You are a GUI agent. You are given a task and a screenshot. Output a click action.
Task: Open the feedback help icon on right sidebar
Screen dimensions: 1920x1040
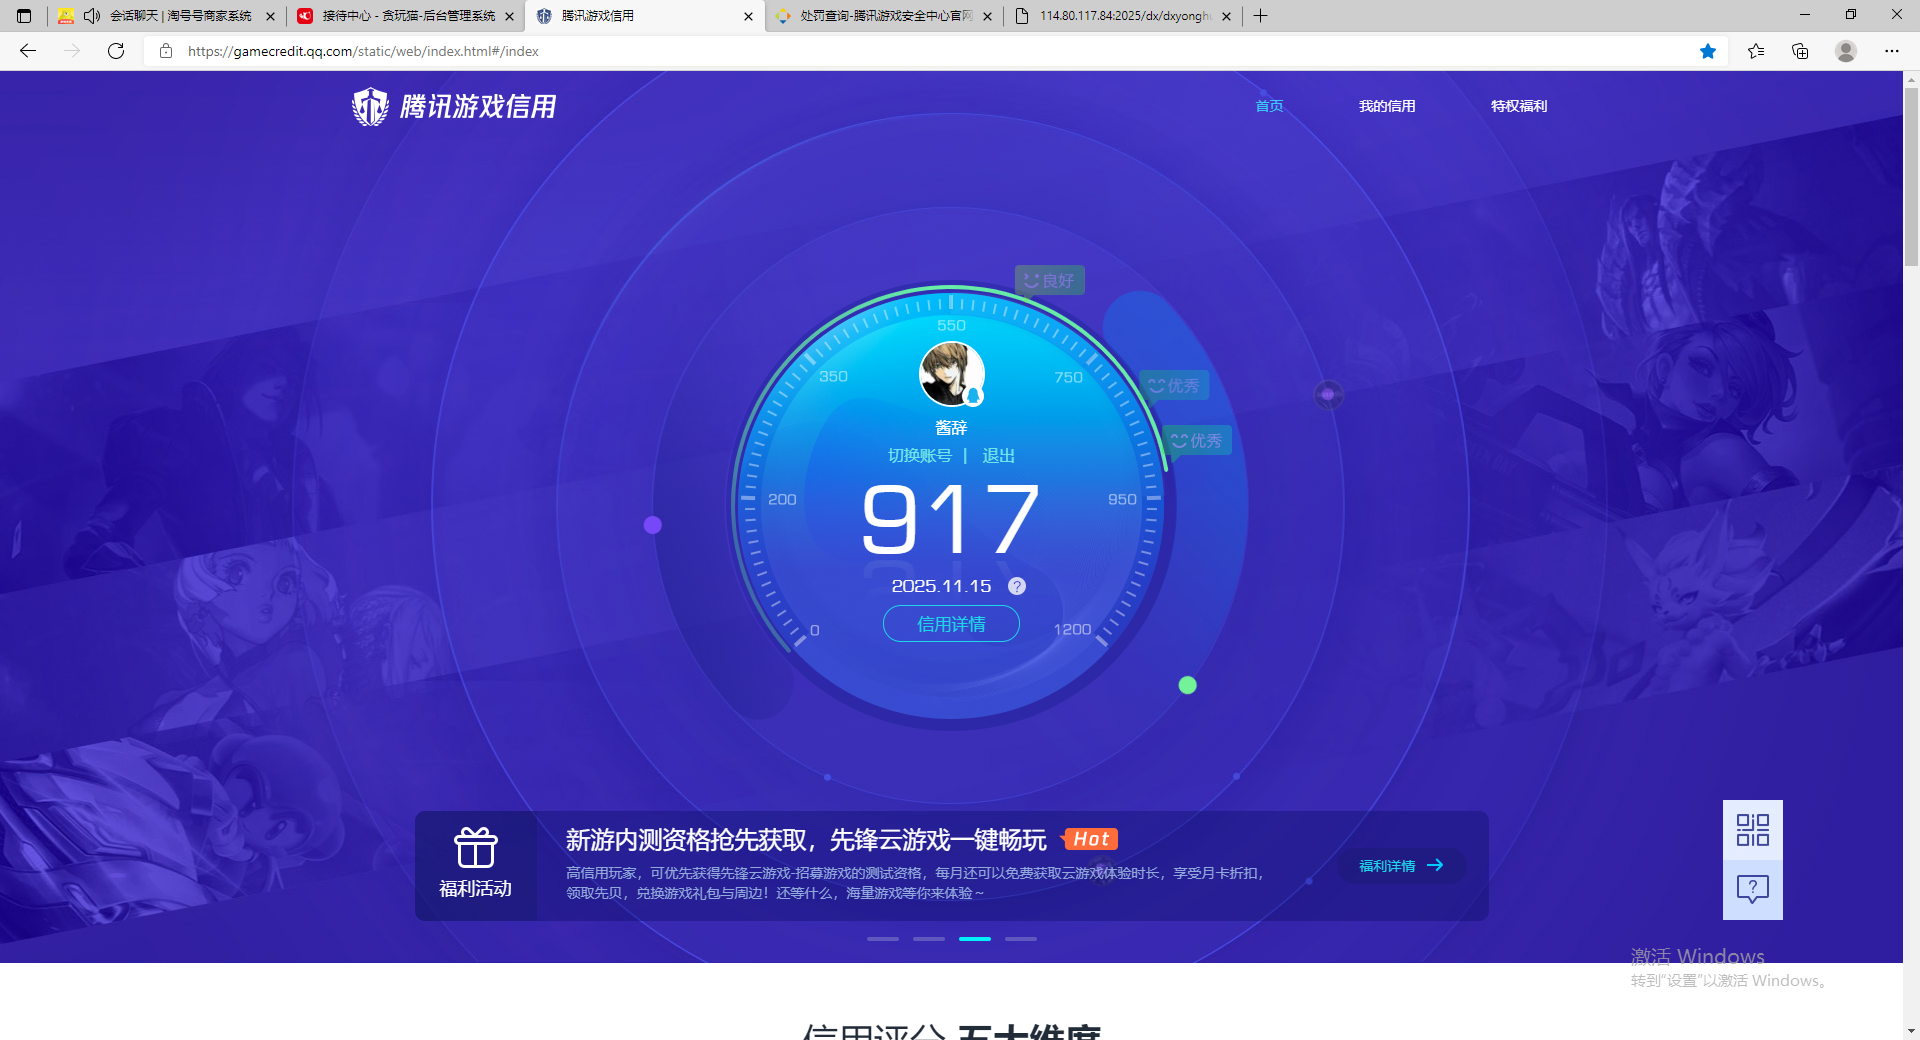[x=1752, y=889]
